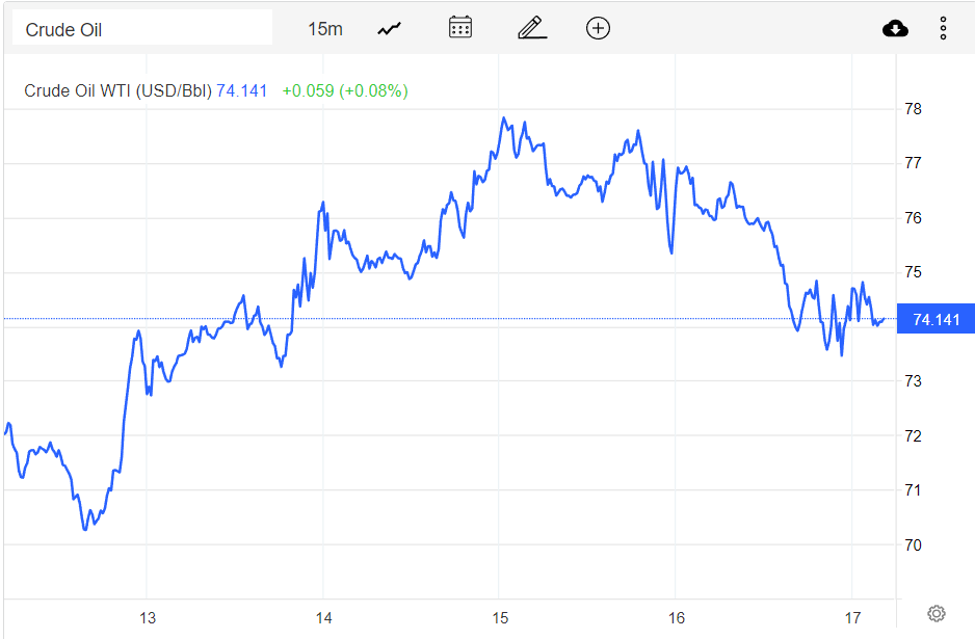The height and width of the screenshot is (639, 977).
Task: Open the three-dot more options menu
Action: pyautogui.click(x=943, y=29)
